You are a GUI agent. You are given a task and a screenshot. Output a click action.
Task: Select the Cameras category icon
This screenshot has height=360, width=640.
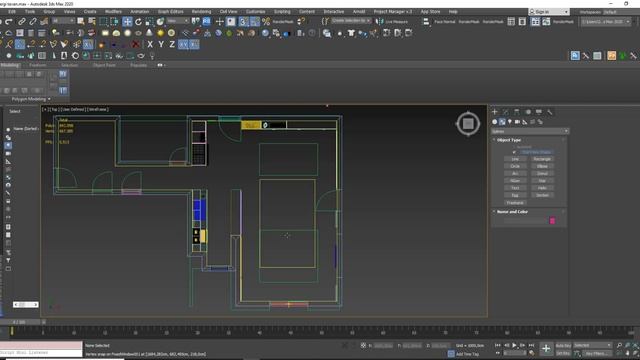coord(517,122)
